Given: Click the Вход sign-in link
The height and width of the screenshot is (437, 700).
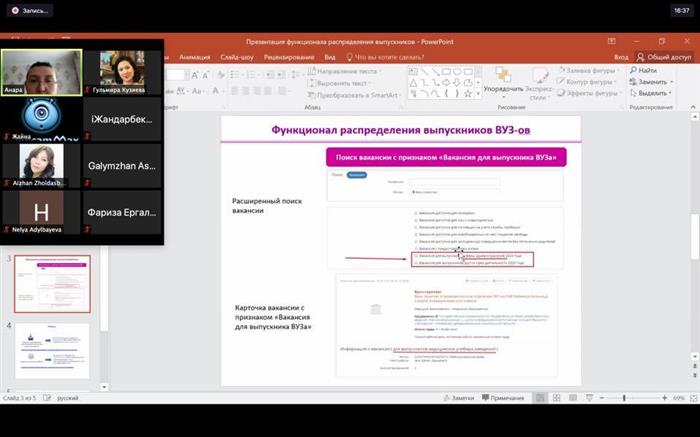Looking at the screenshot, I should 621,57.
